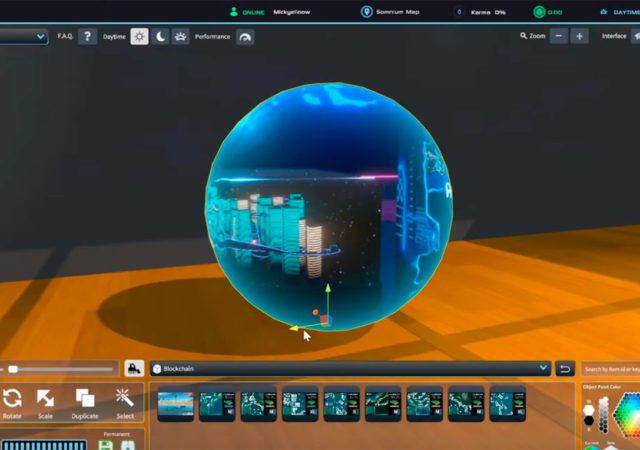Click the Zoom plus button
Viewport: 640px width, 450px height.
pos(580,36)
